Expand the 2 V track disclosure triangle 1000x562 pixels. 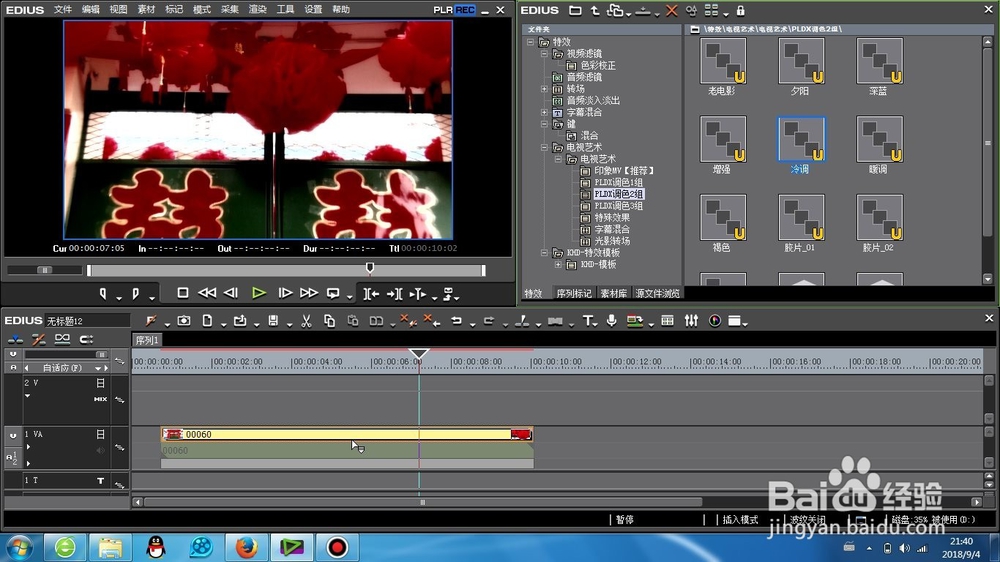(27, 396)
